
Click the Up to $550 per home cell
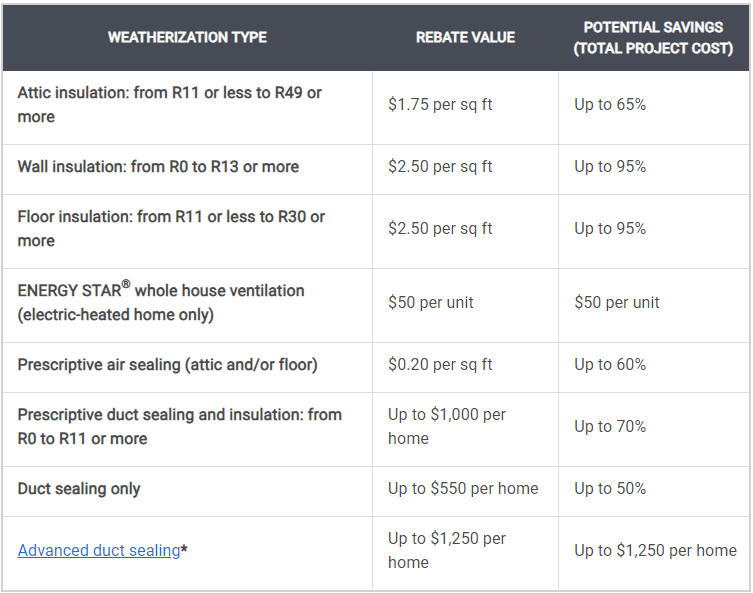click(463, 488)
